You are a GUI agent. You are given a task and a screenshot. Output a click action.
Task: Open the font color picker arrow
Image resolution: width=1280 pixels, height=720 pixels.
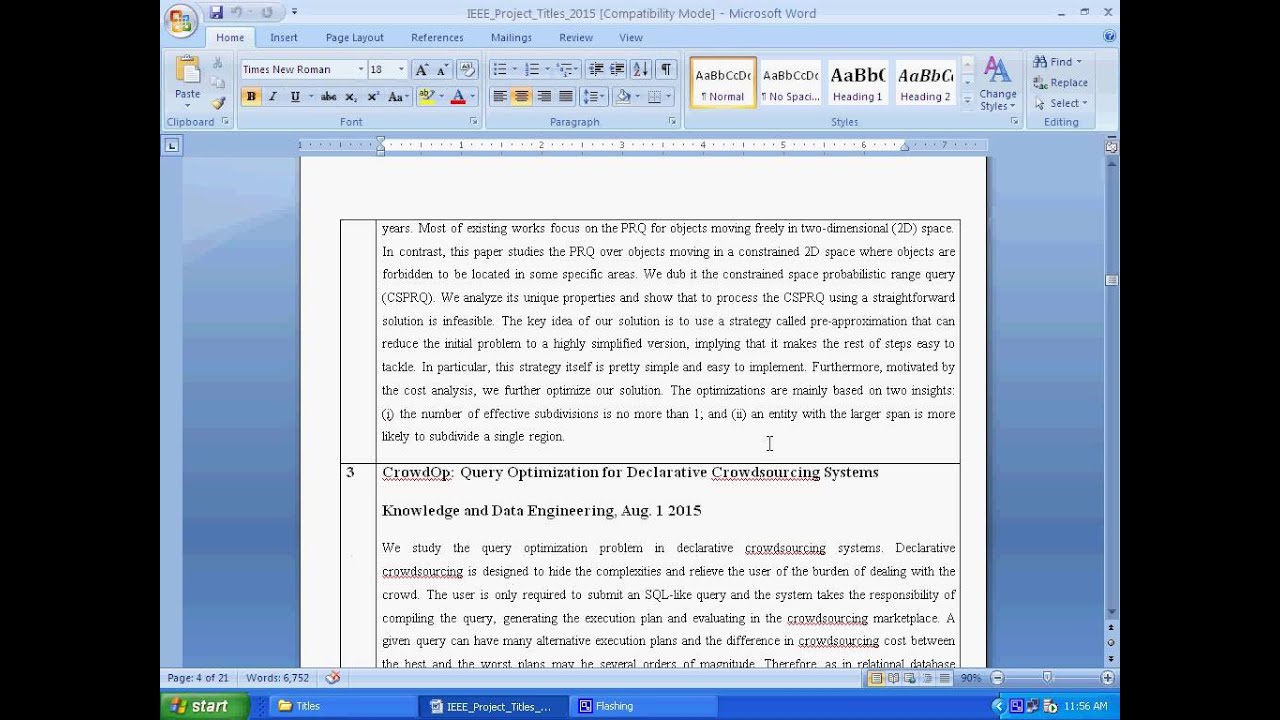coord(472,97)
